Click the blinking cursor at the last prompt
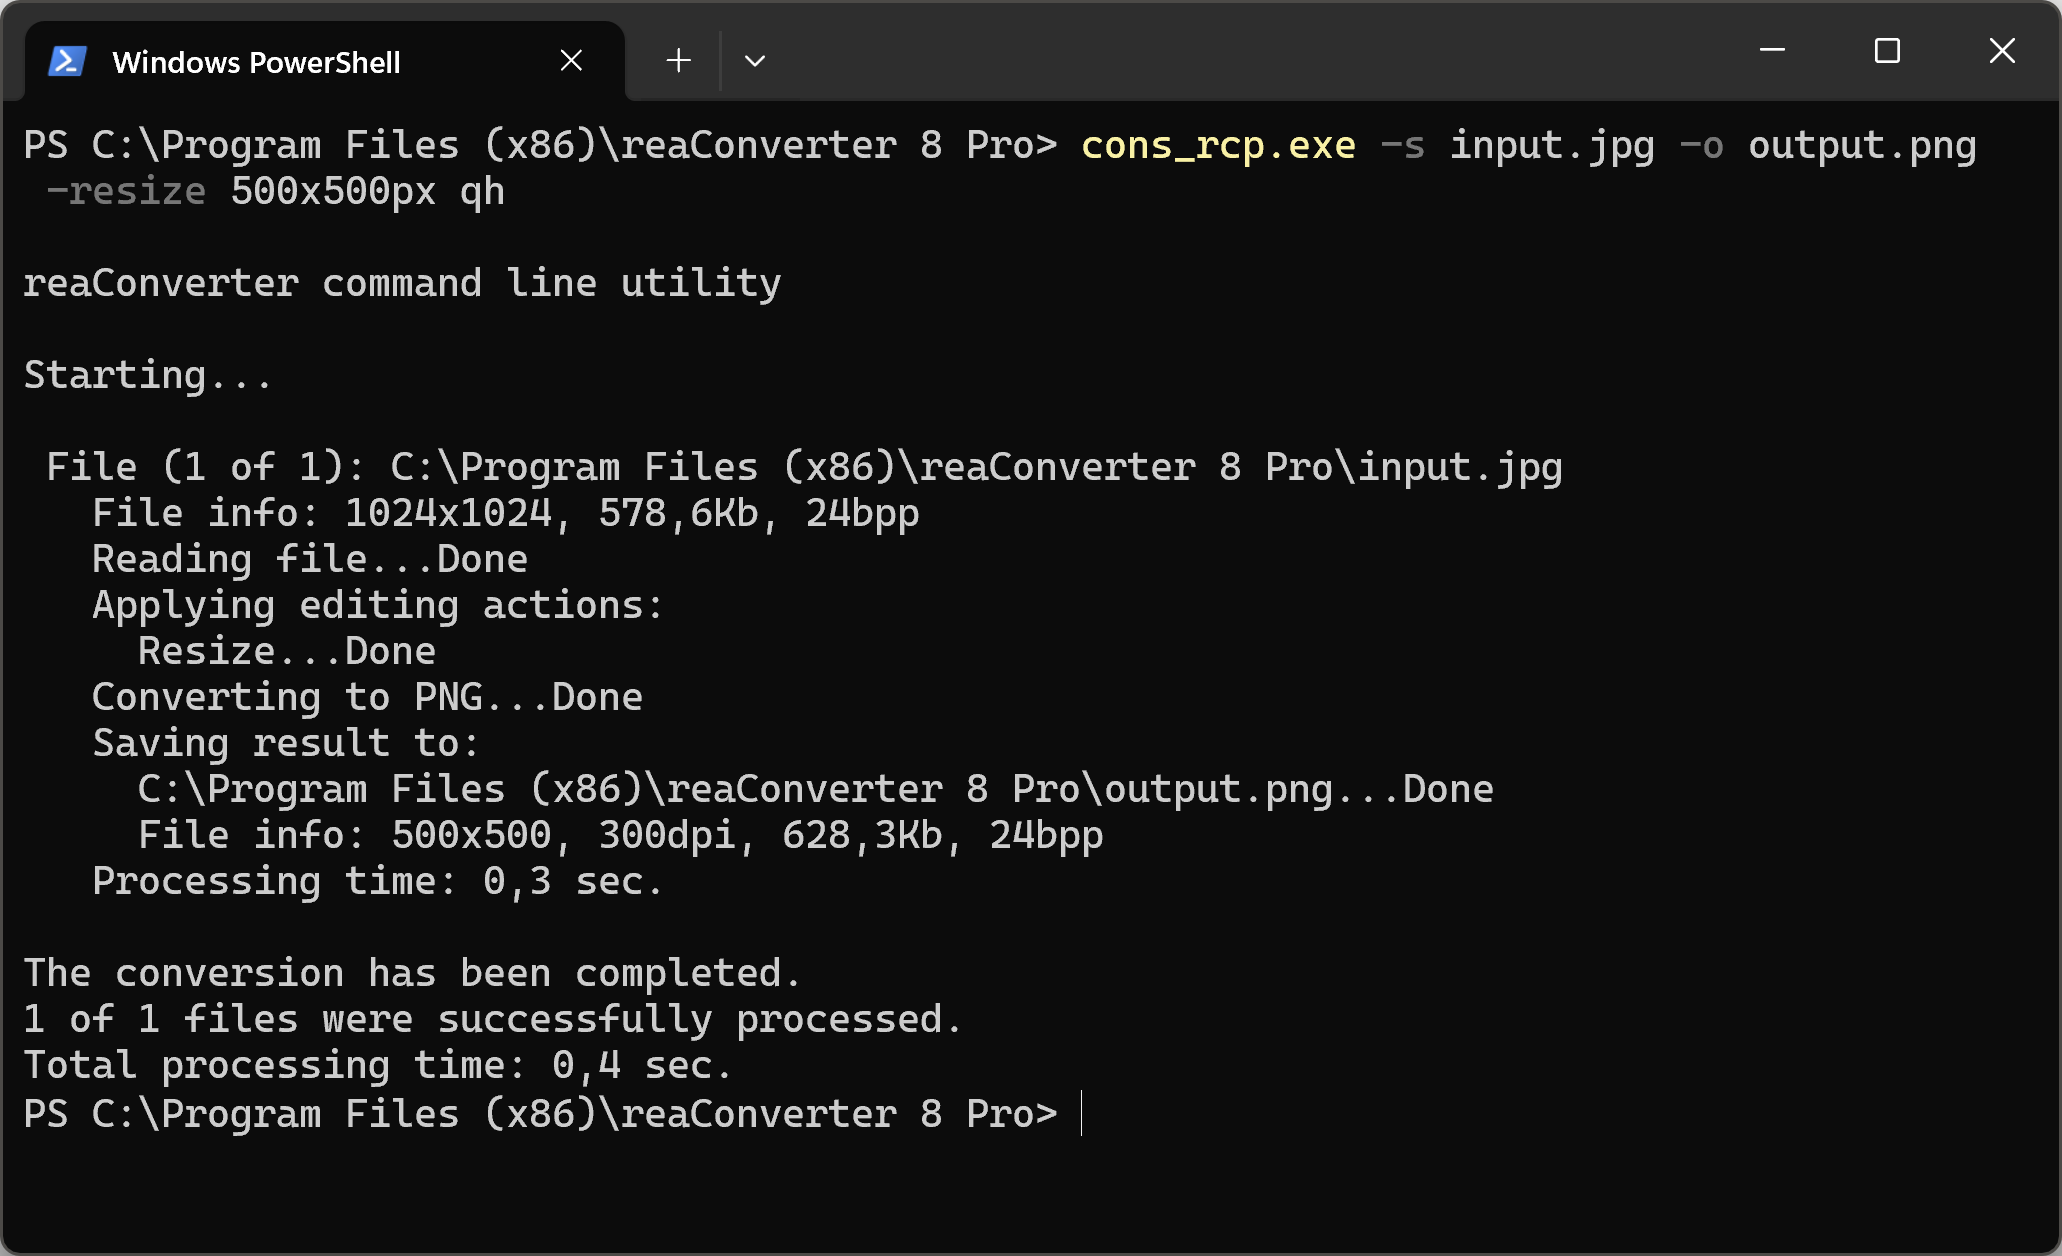Image resolution: width=2062 pixels, height=1256 pixels. point(1082,1114)
